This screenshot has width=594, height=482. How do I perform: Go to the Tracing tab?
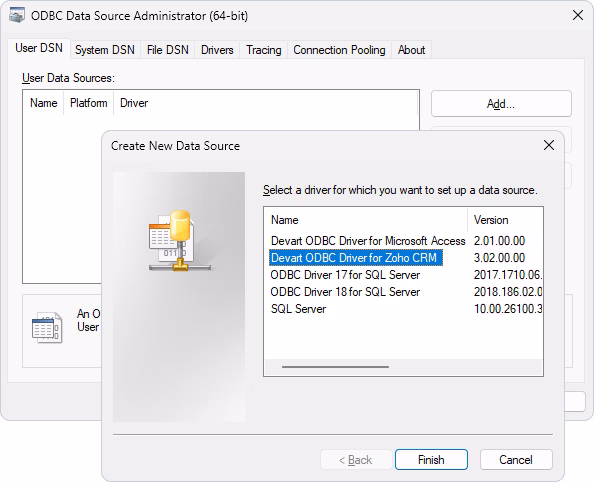[264, 50]
